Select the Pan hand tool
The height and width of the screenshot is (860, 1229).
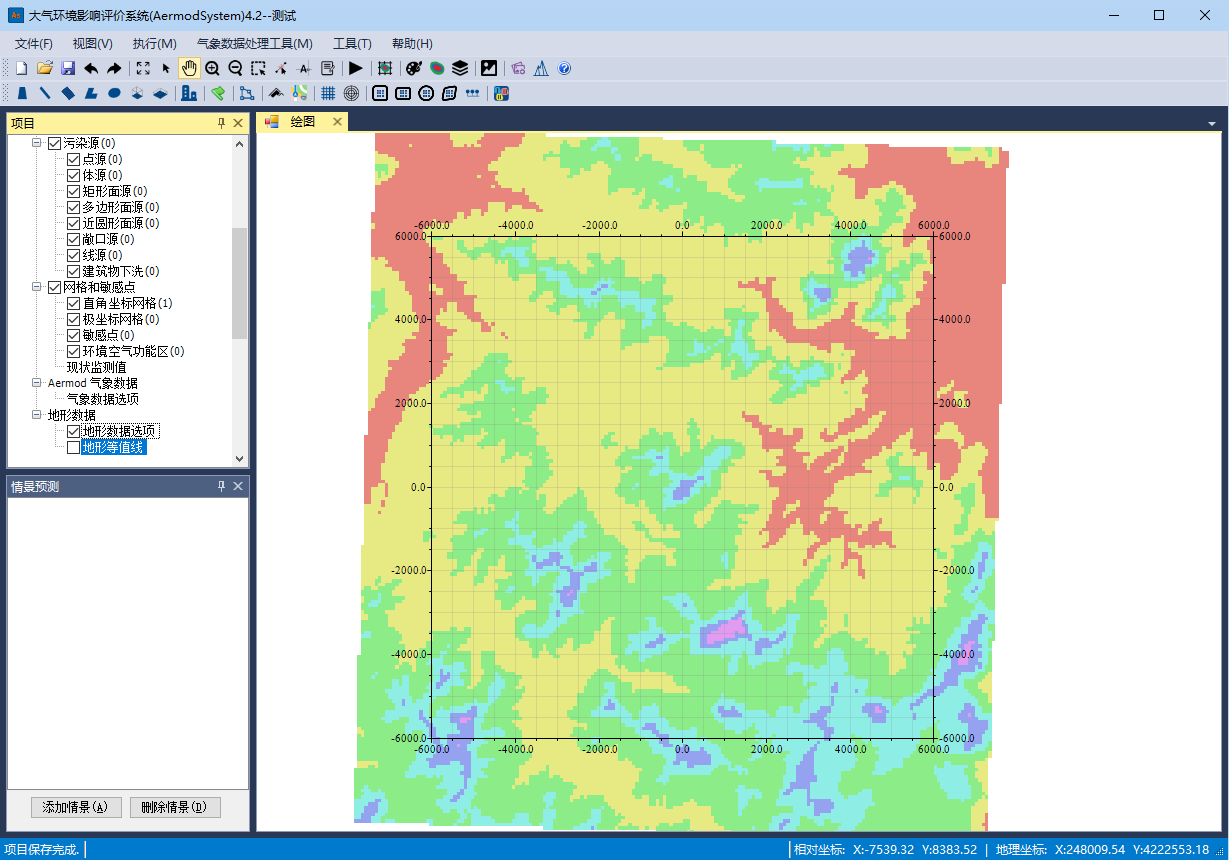coord(189,68)
